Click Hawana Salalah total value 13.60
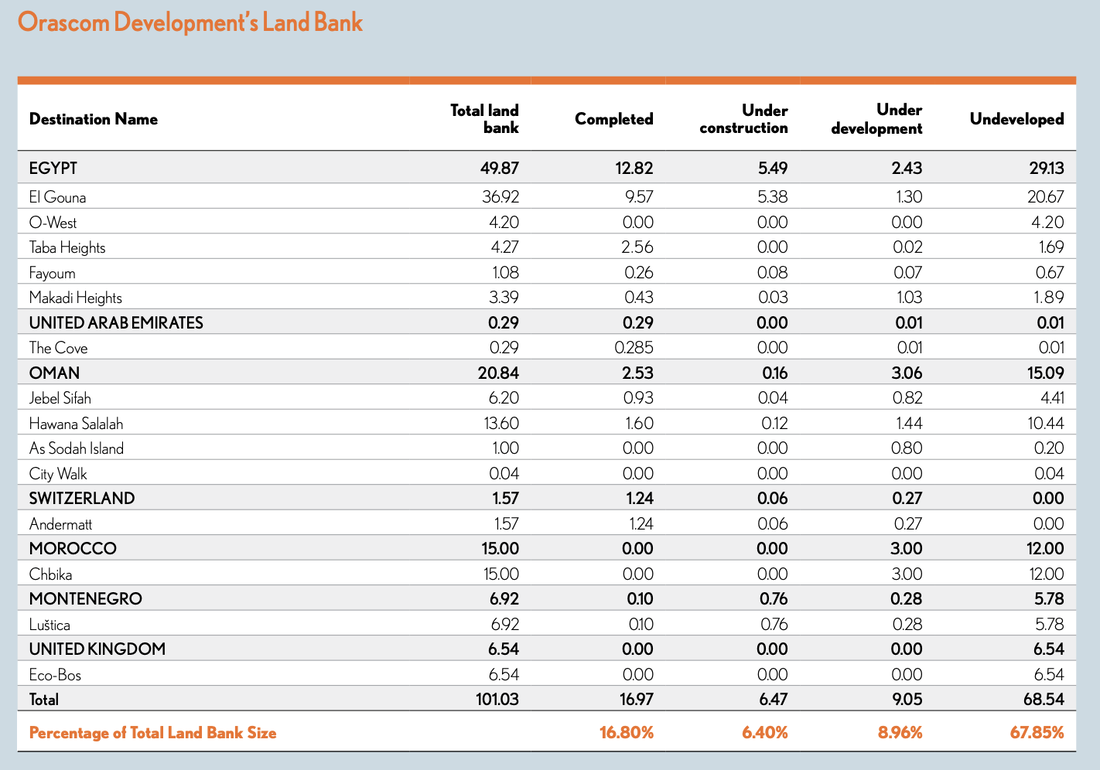 tap(502, 424)
